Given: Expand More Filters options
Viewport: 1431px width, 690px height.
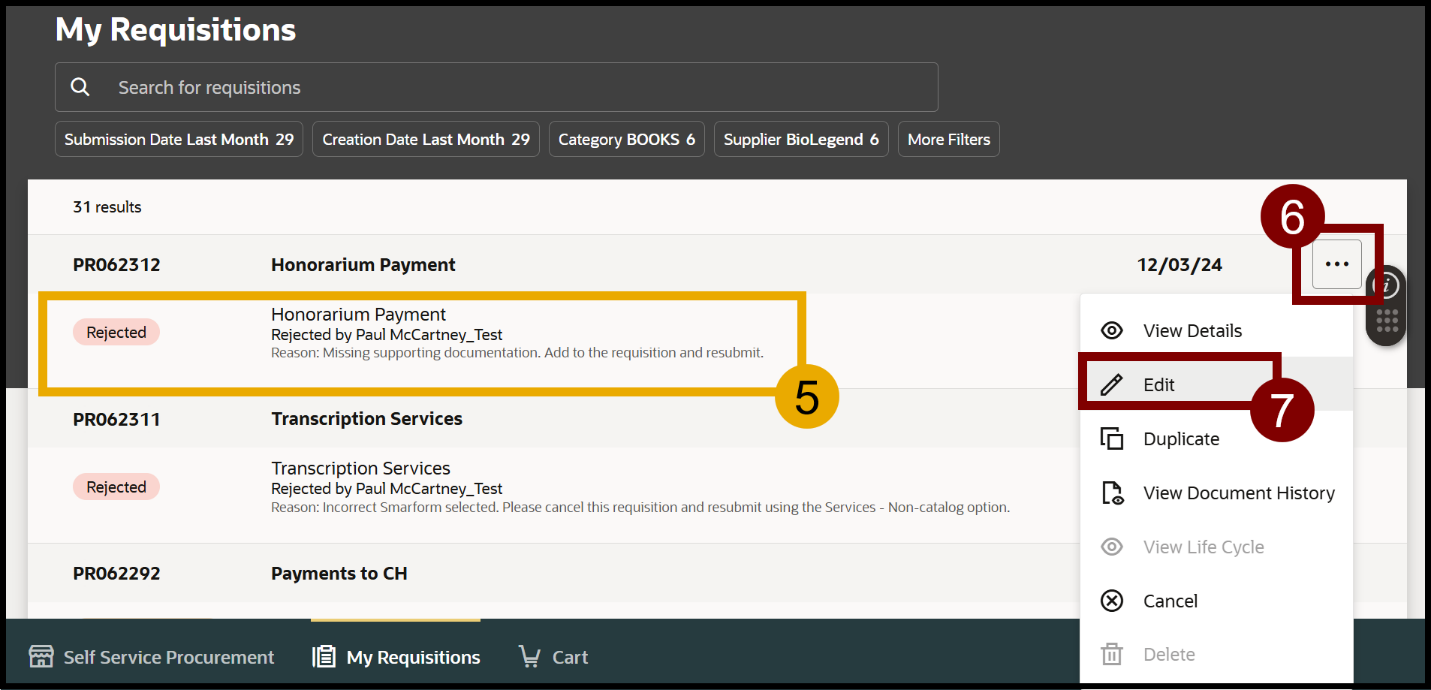Looking at the screenshot, I should coord(948,140).
